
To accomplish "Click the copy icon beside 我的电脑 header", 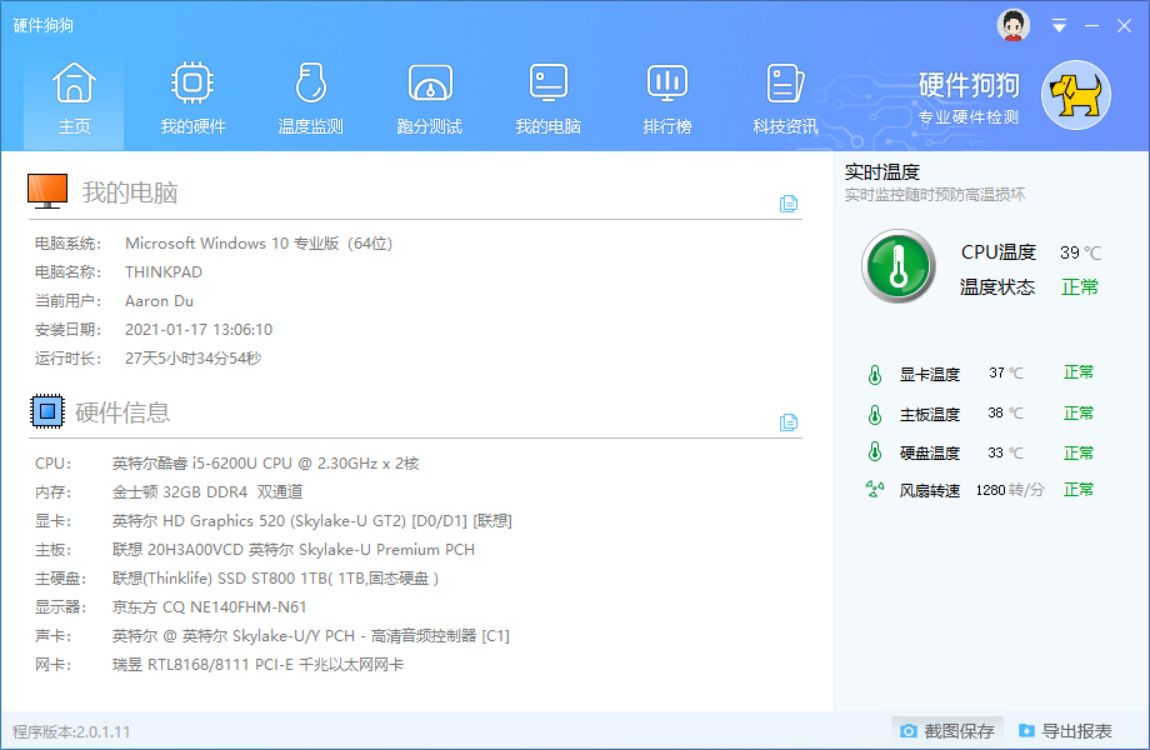I will pos(789,203).
